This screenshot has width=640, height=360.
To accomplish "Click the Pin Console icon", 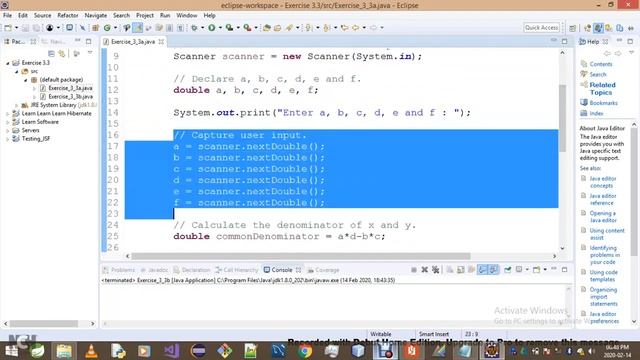I will pyautogui.click(x=508, y=270).
